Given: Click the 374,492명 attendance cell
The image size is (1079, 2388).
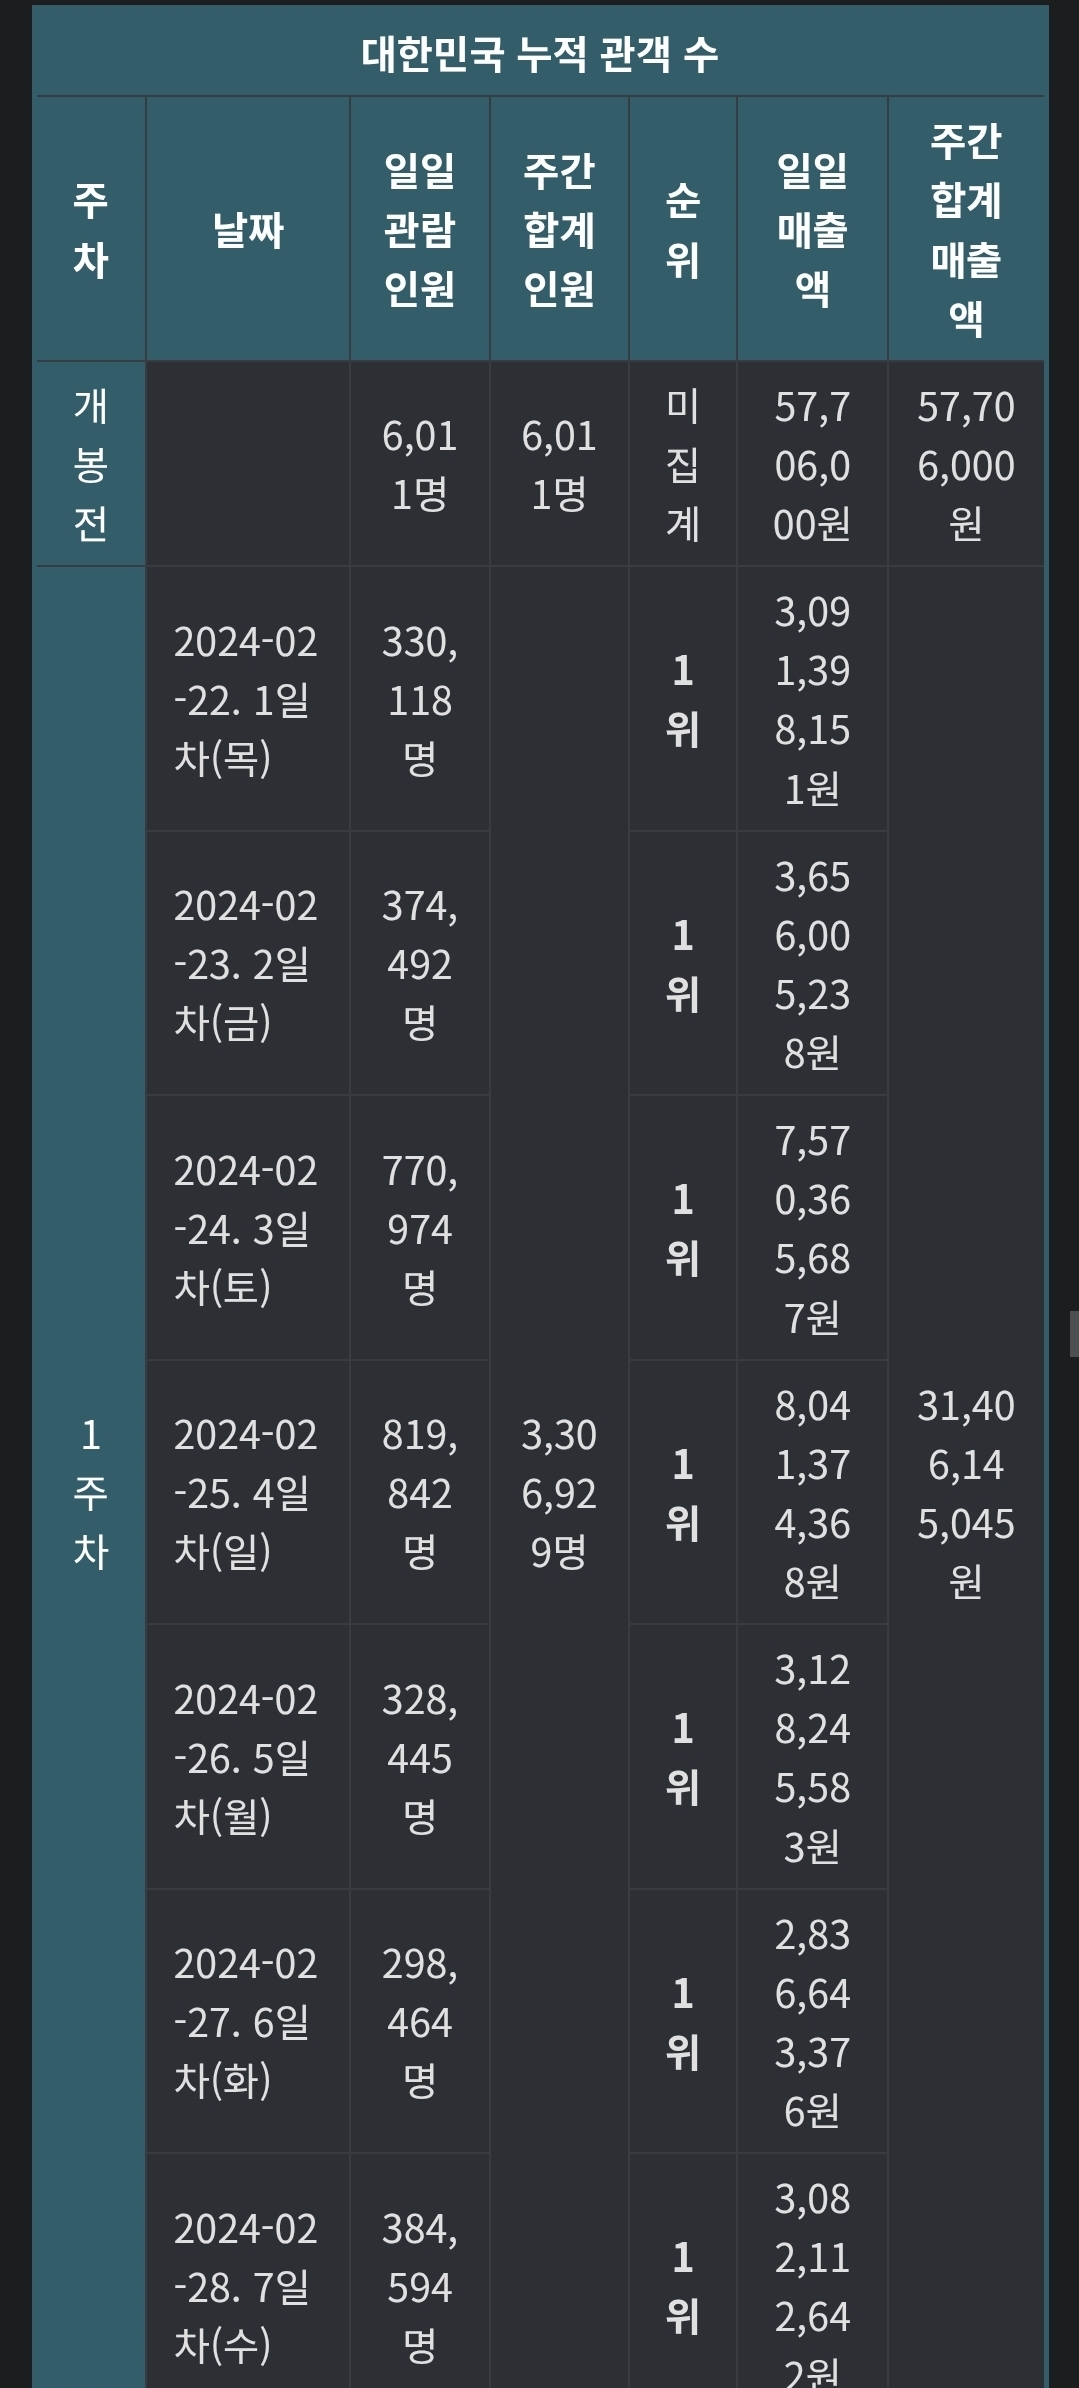Looking at the screenshot, I should pyautogui.click(x=419, y=965).
